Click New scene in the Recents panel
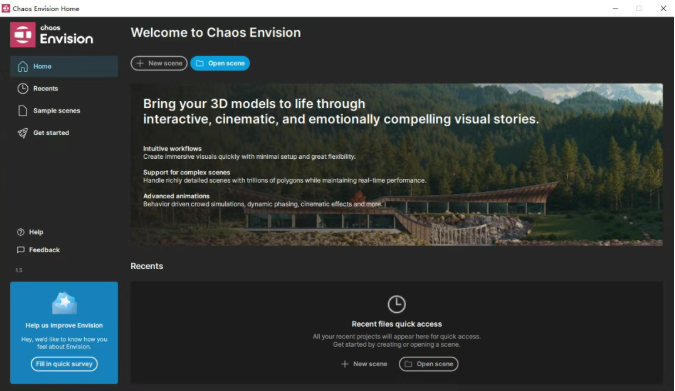Viewport: 675px width, 391px height. coord(364,364)
